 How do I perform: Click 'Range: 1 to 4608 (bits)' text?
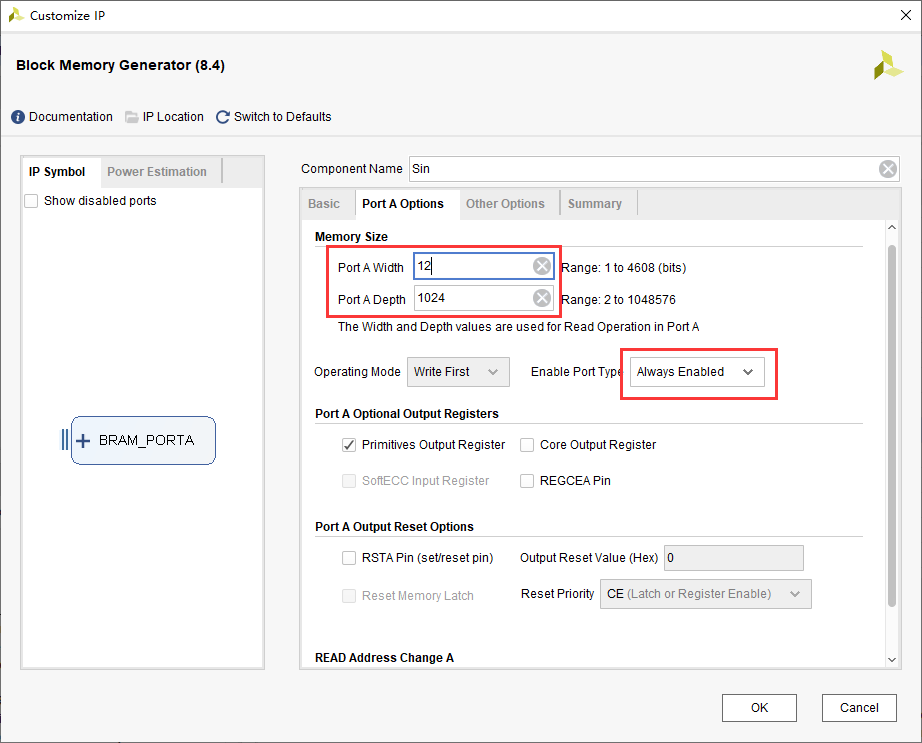coord(624,268)
